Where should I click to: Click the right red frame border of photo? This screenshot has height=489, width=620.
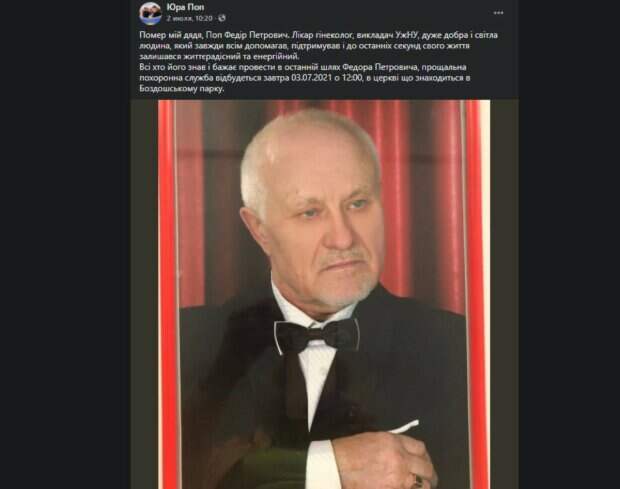477,295
